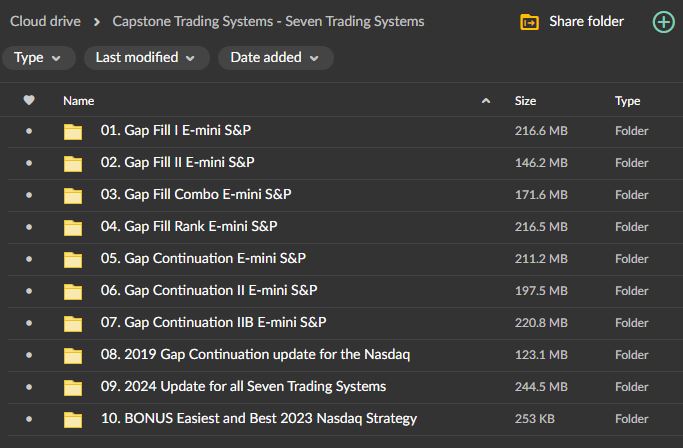Viewport: 683px width, 448px height.
Task: Sort by the Name column header
Action: 78,101
